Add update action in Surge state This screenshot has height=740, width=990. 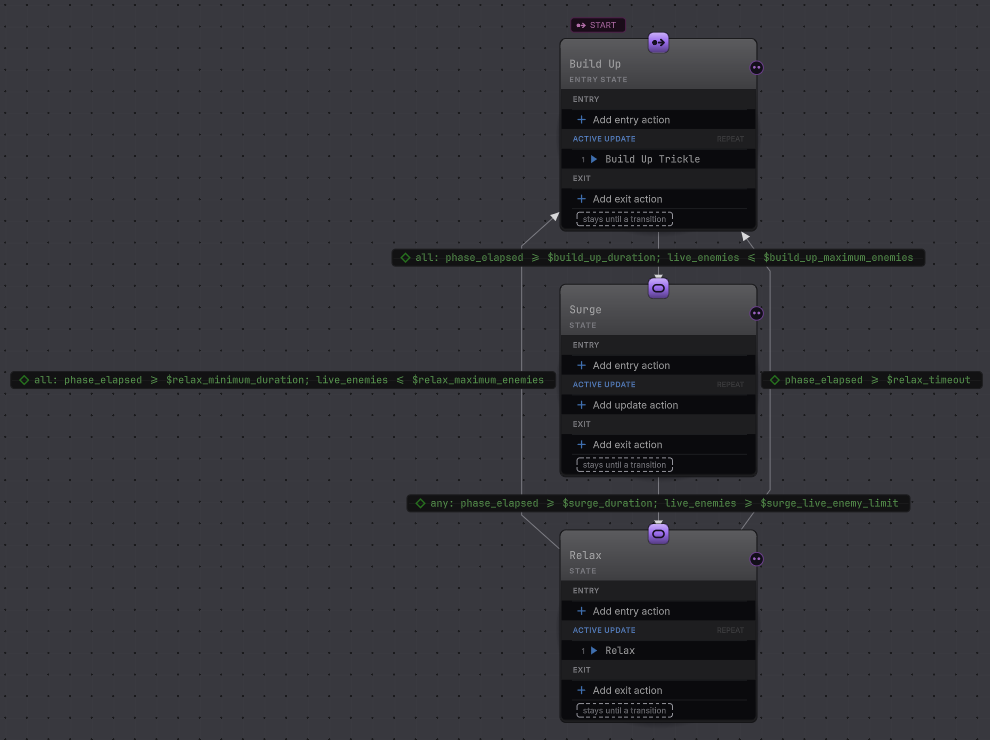[x=658, y=405]
